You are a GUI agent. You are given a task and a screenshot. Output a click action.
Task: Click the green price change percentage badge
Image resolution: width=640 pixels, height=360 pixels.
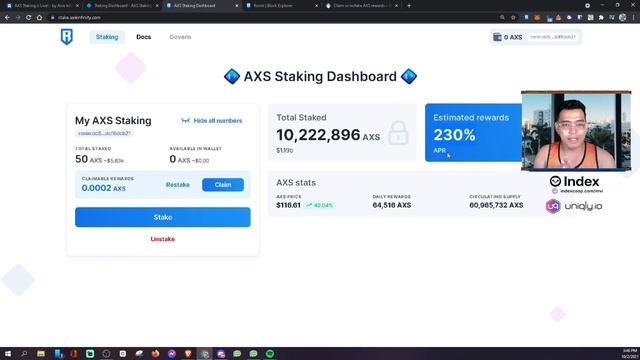coord(320,205)
